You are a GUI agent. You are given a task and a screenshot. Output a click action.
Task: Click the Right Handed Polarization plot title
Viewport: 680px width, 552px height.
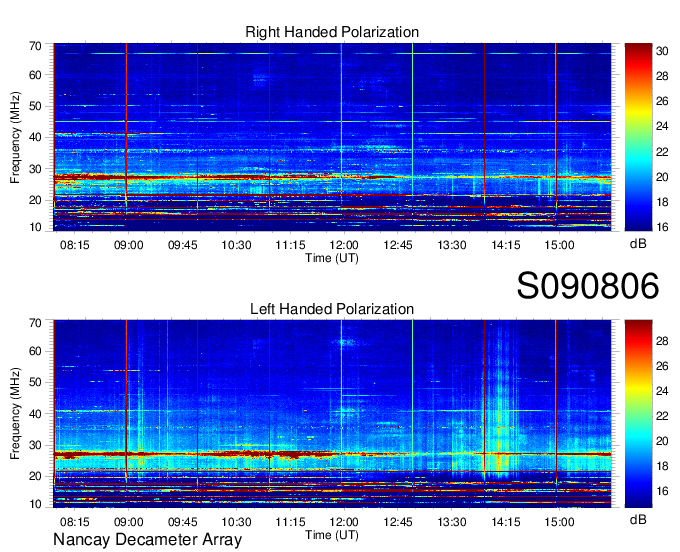pos(332,32)
